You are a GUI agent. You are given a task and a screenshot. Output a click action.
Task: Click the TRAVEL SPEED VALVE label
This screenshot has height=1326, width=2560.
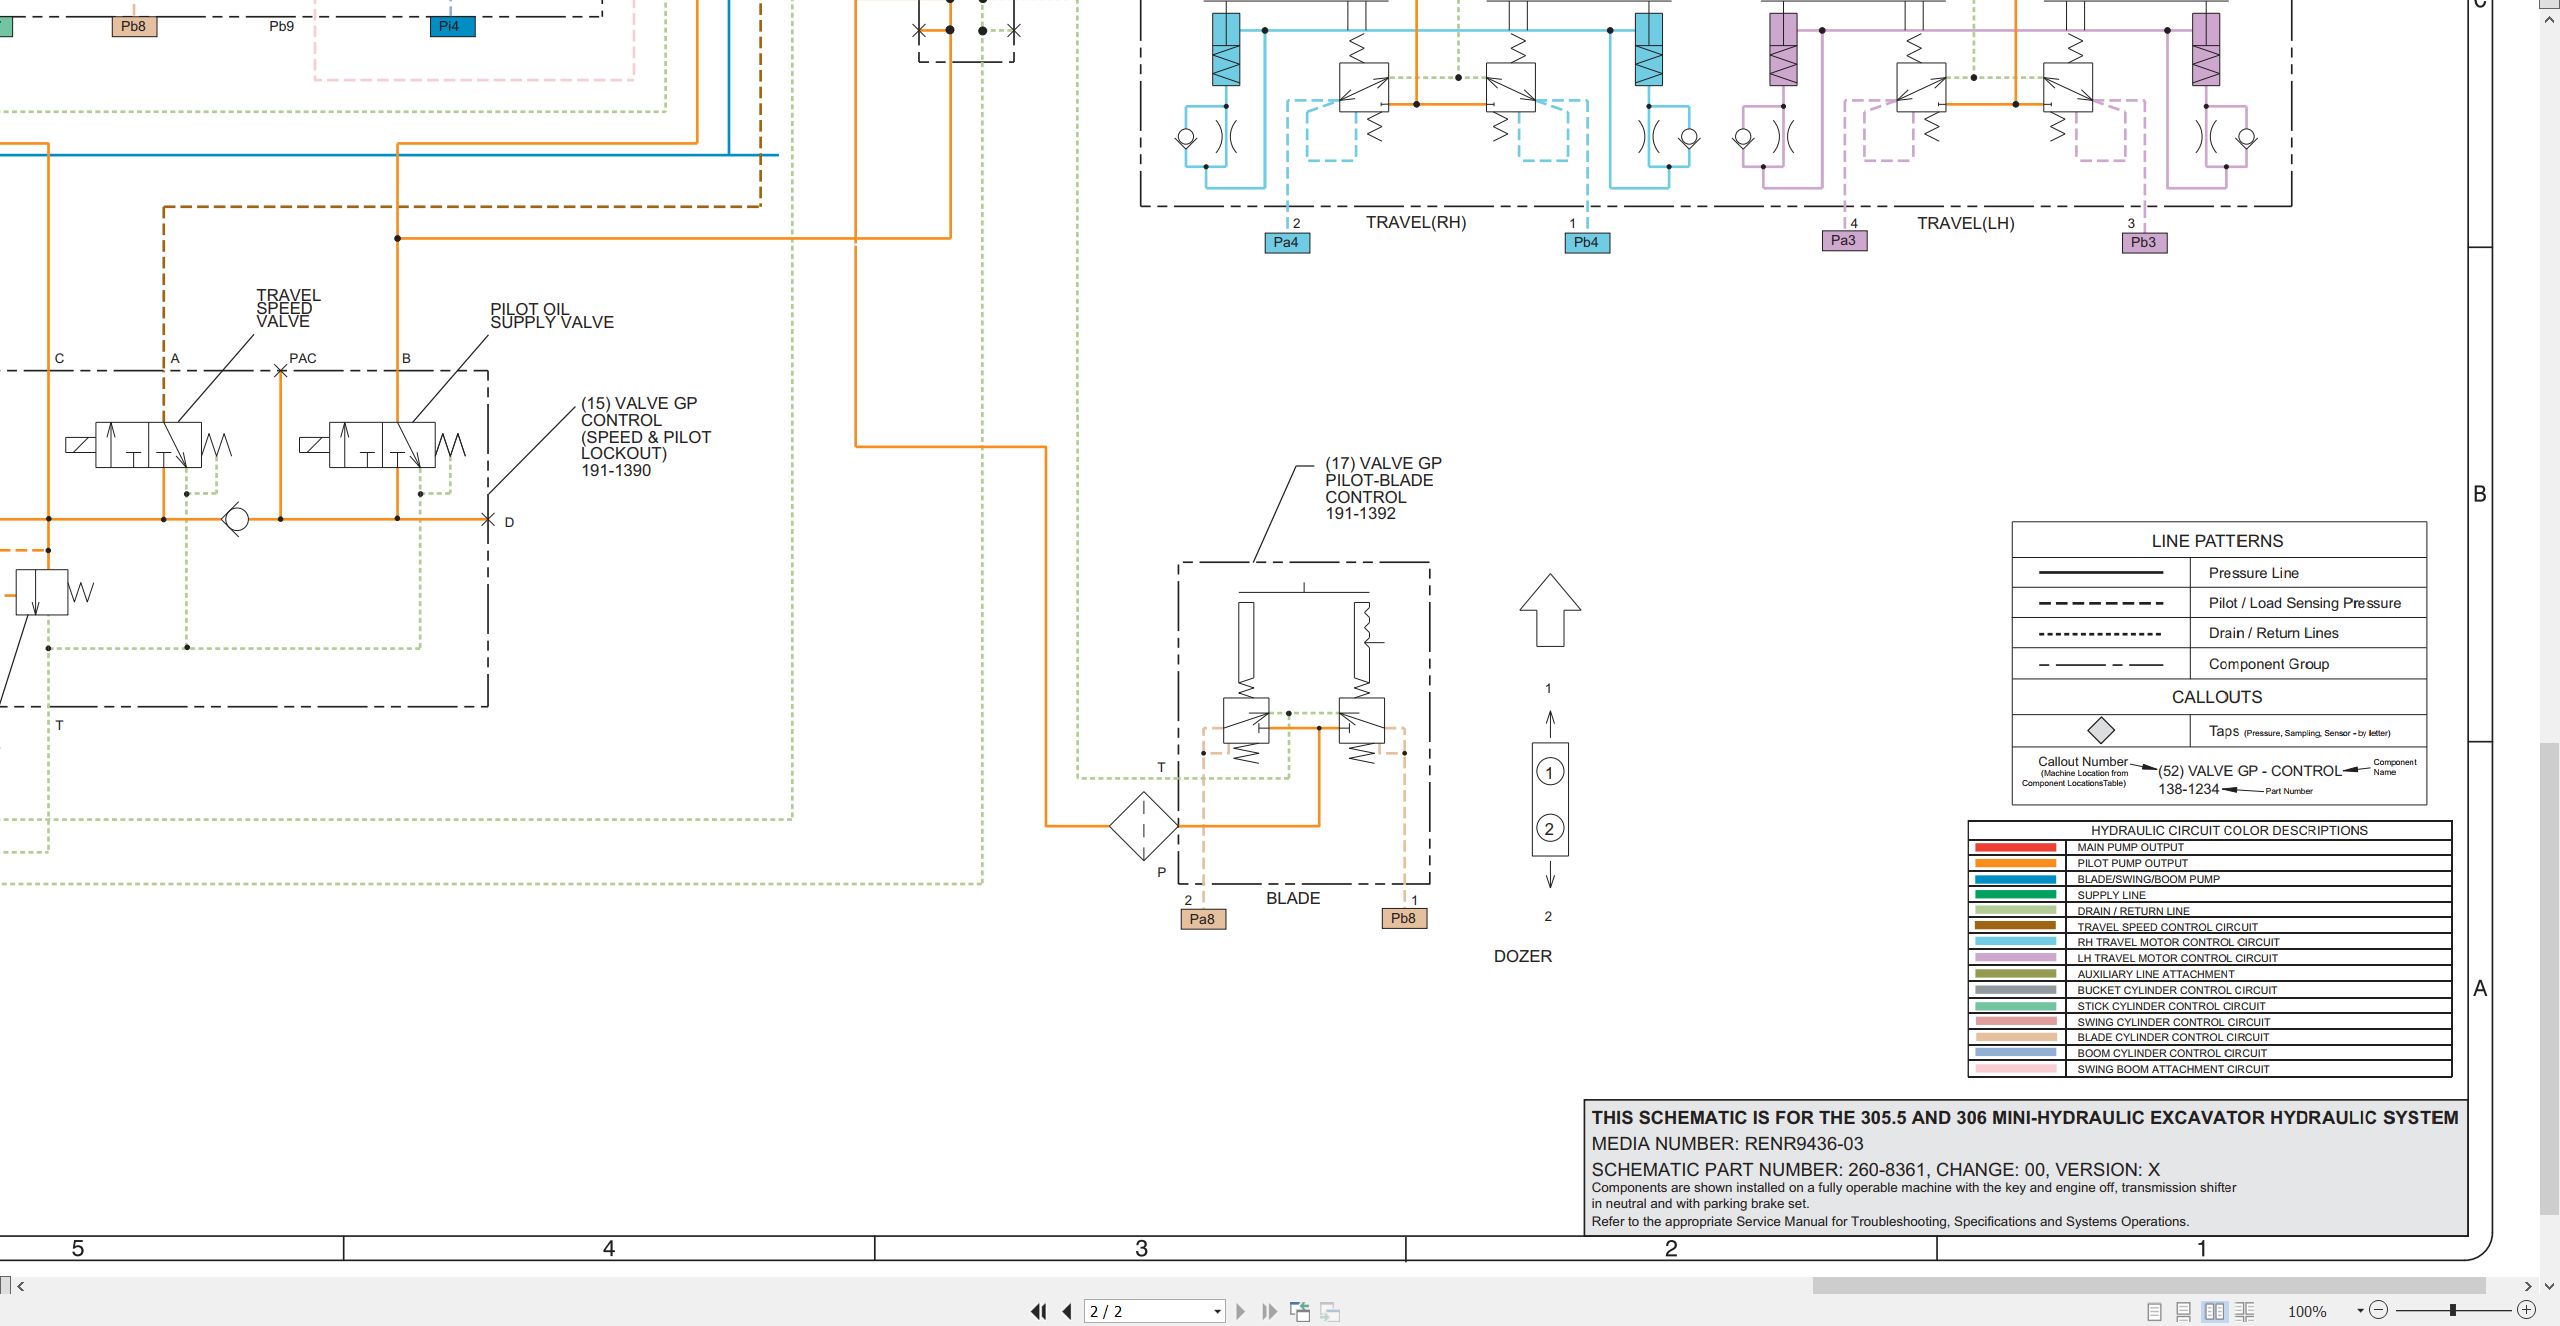tap(288, 308)
